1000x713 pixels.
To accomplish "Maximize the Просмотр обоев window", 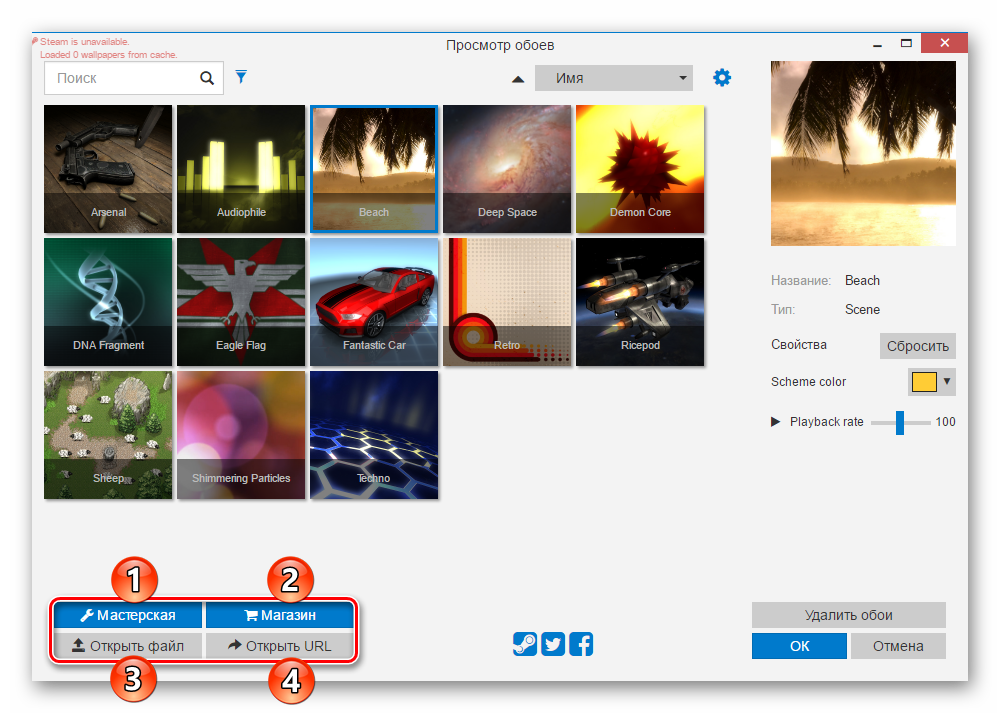I will pos(906,43).
